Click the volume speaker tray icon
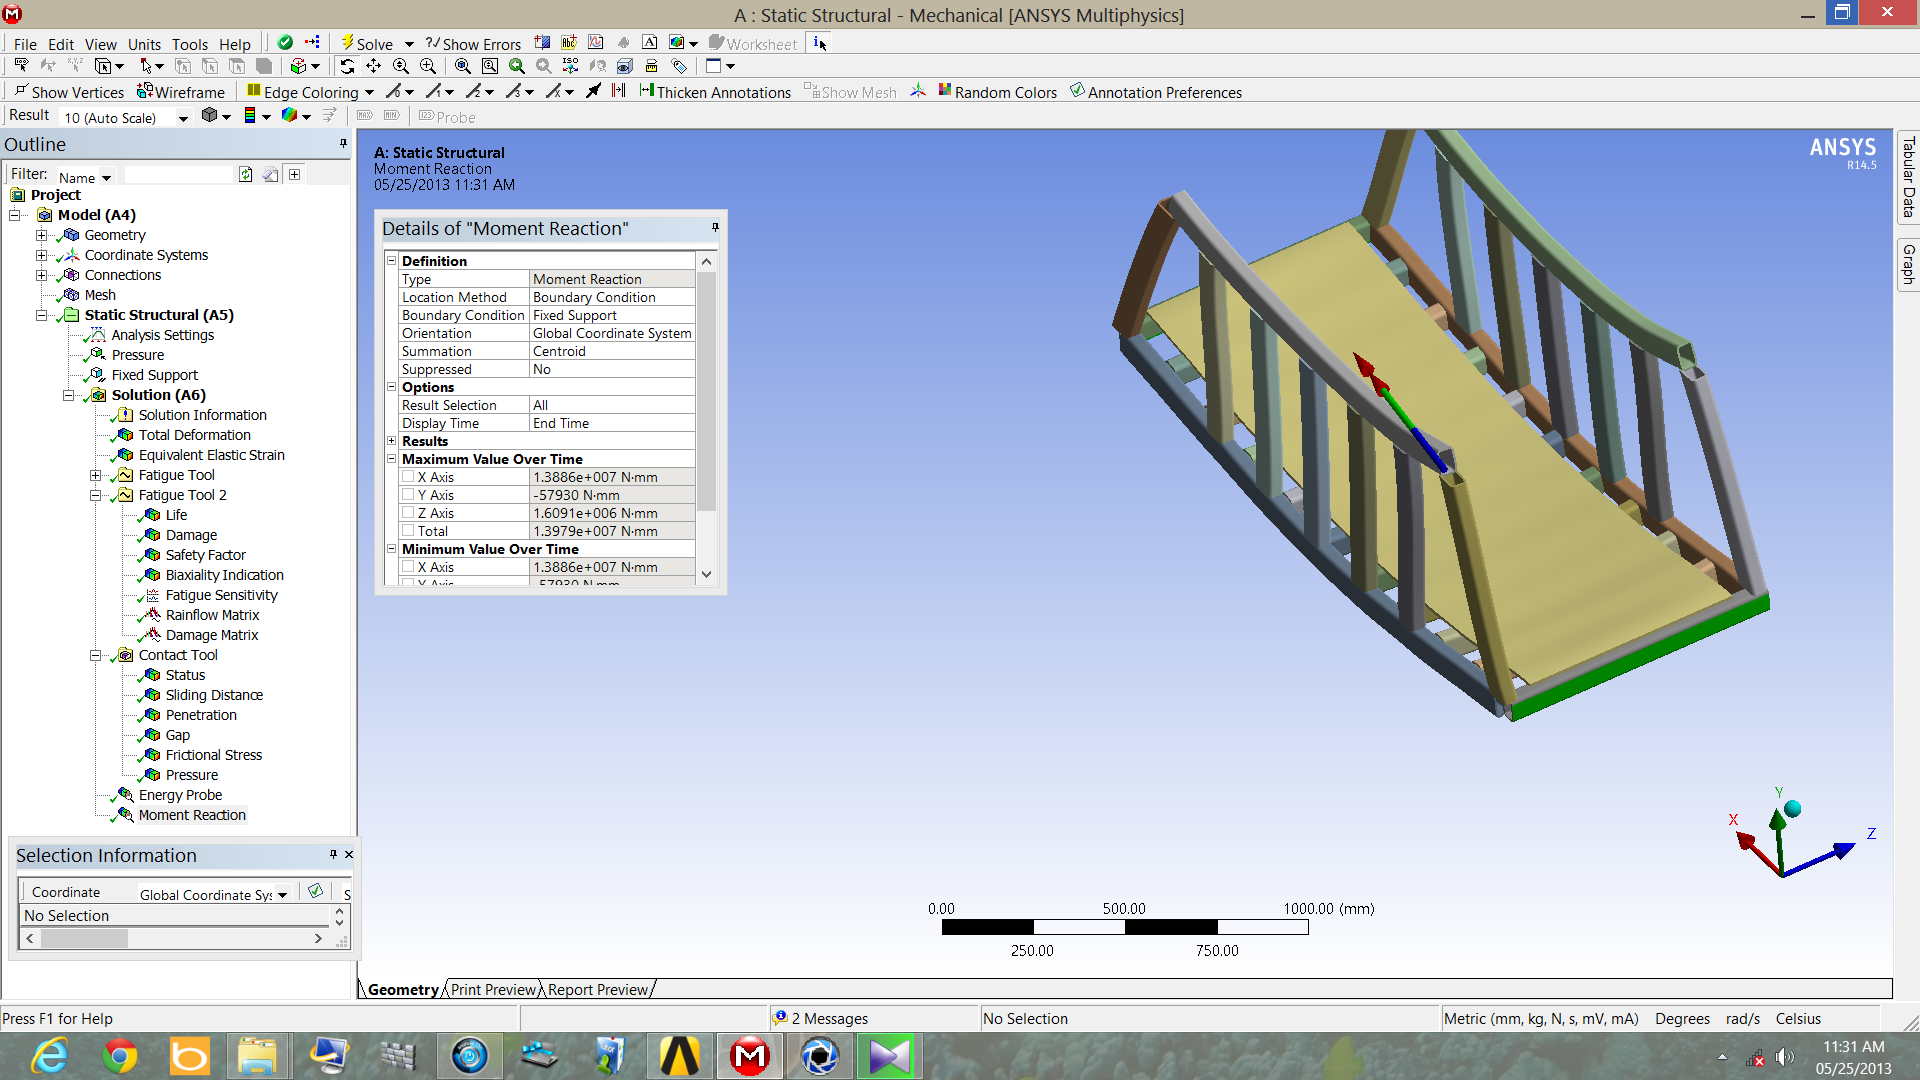Viewport: 1920px width, 1080px height. coord(1784,1057)
